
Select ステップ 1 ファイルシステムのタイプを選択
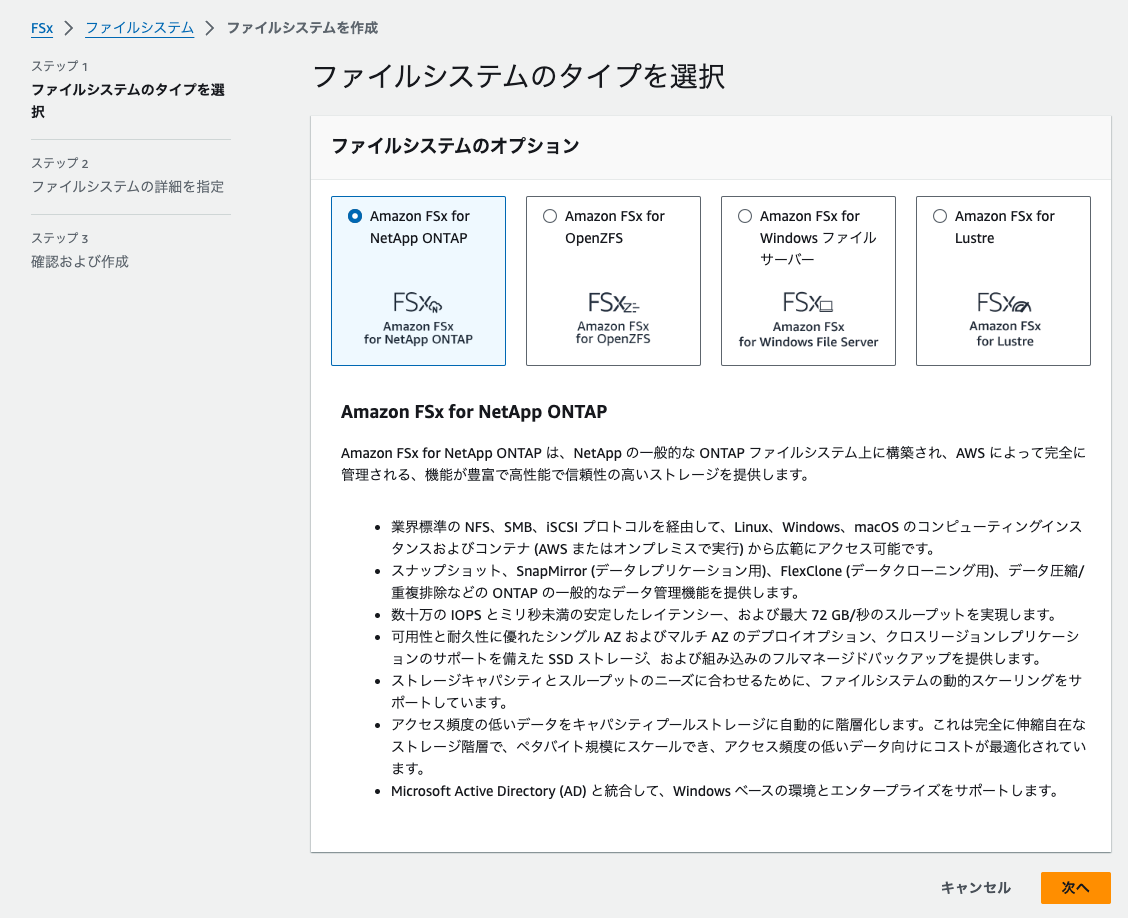coord(129,90)
